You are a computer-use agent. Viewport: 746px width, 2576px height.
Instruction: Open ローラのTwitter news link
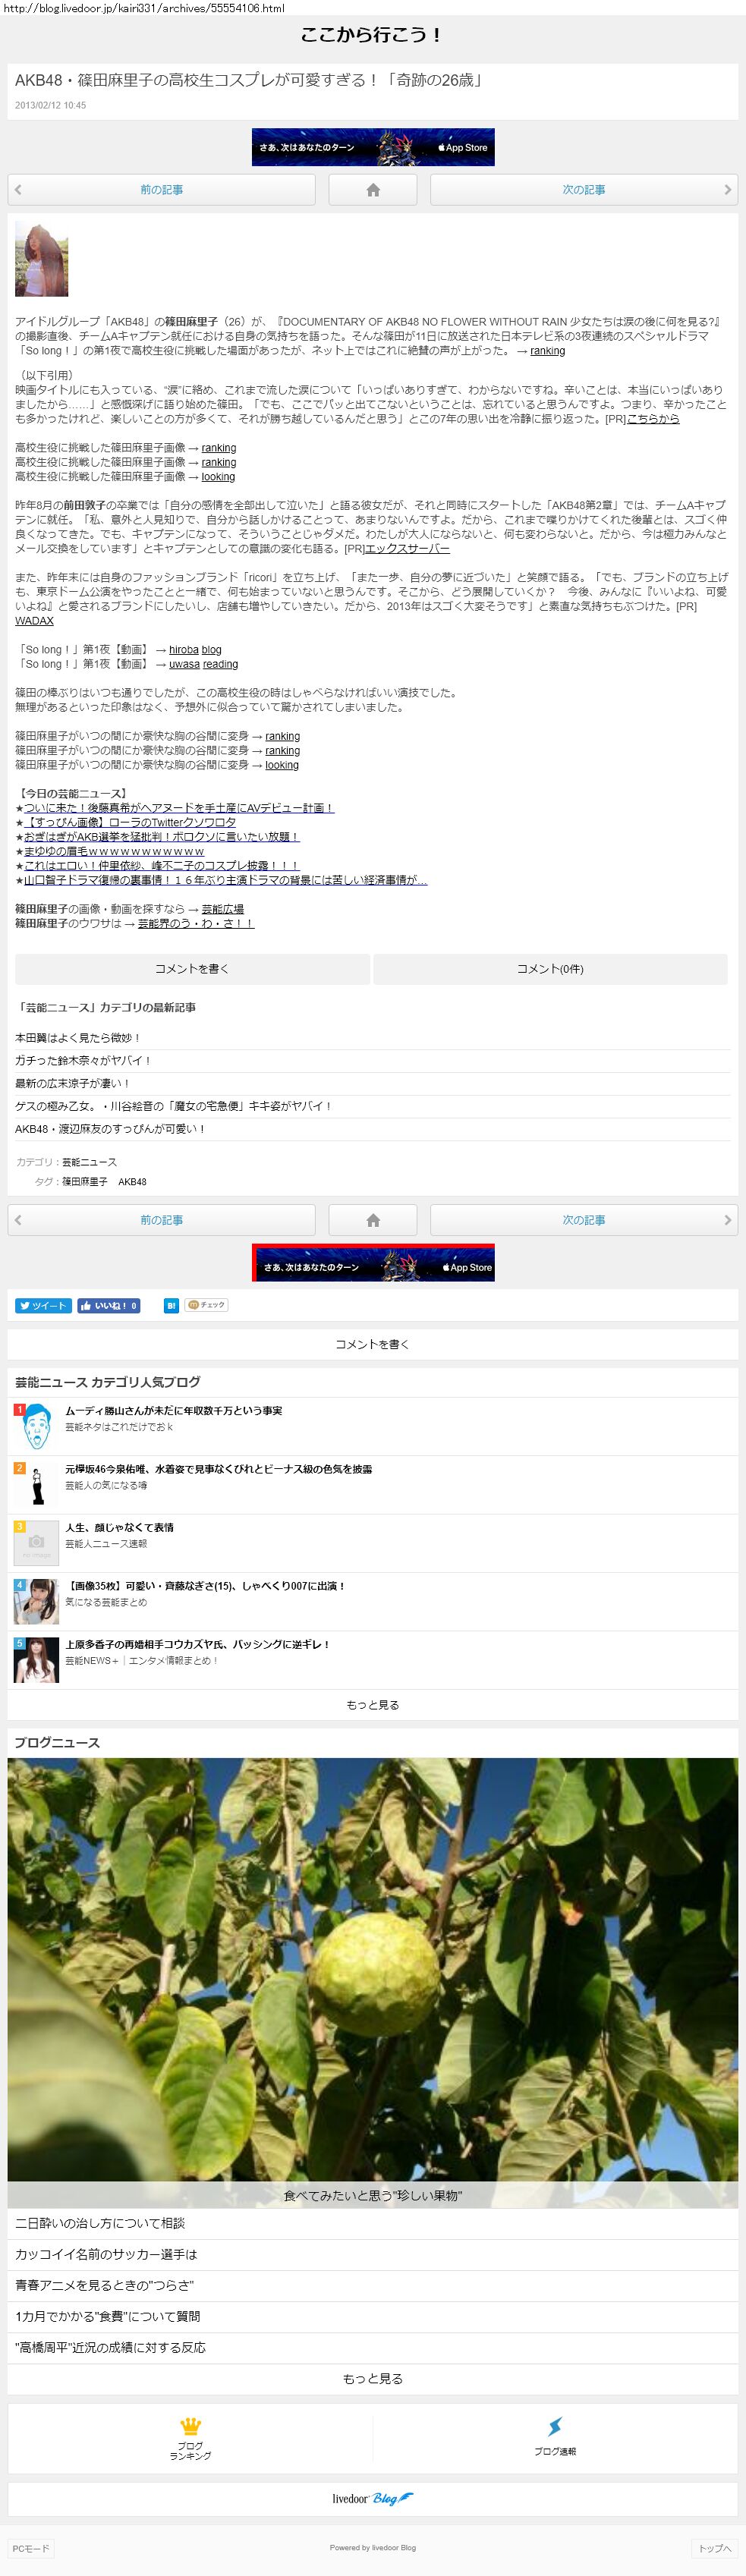pyautogui.click(x=129, y=823)
